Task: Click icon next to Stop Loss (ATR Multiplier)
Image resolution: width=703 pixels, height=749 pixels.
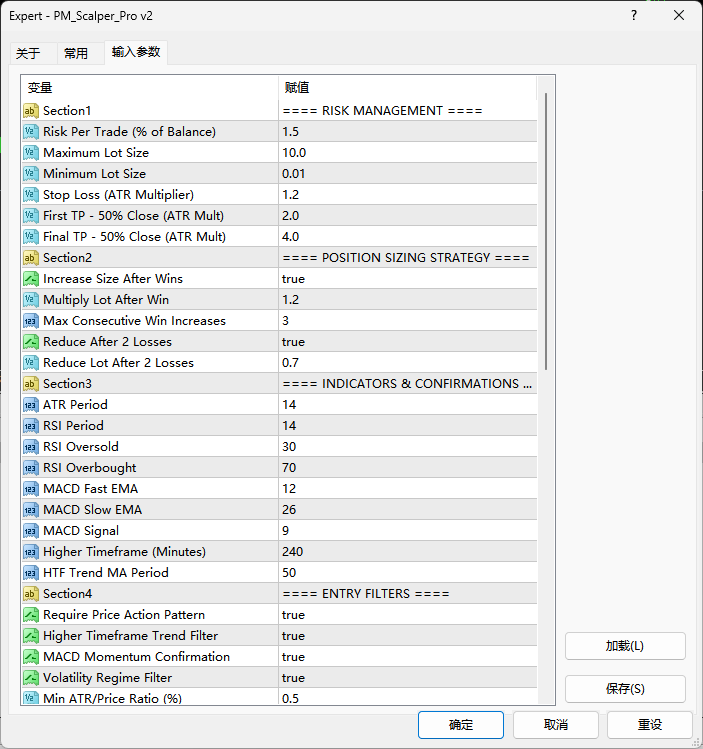Action: (31, 195)
